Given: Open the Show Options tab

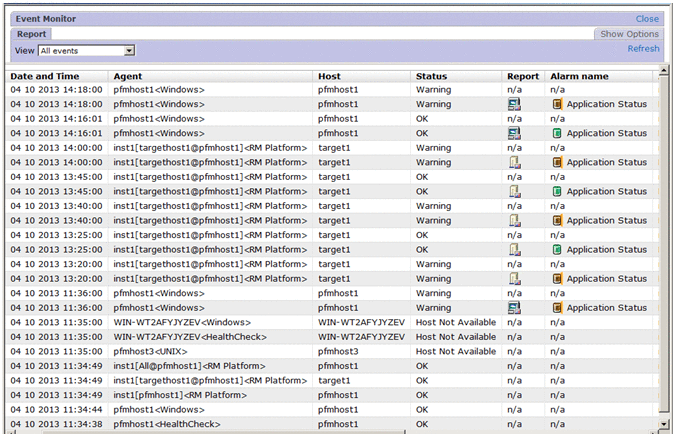Looking at the screenshot, I should (x=629, y=34).
